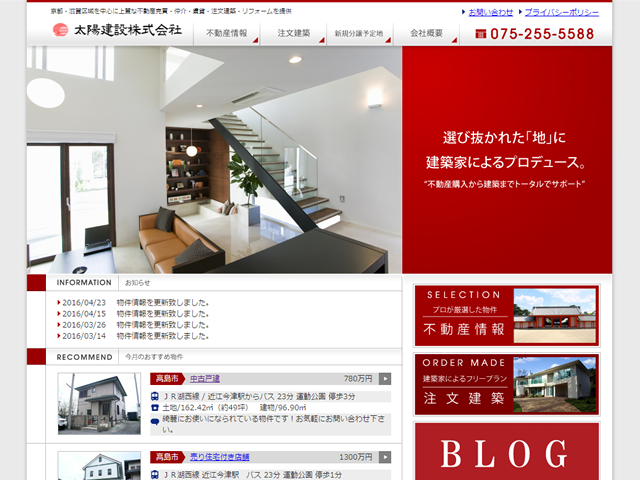Open the プライバシーポリシー link
The image size is (640, 480).
pyautogui.click(x=561, y=12)
